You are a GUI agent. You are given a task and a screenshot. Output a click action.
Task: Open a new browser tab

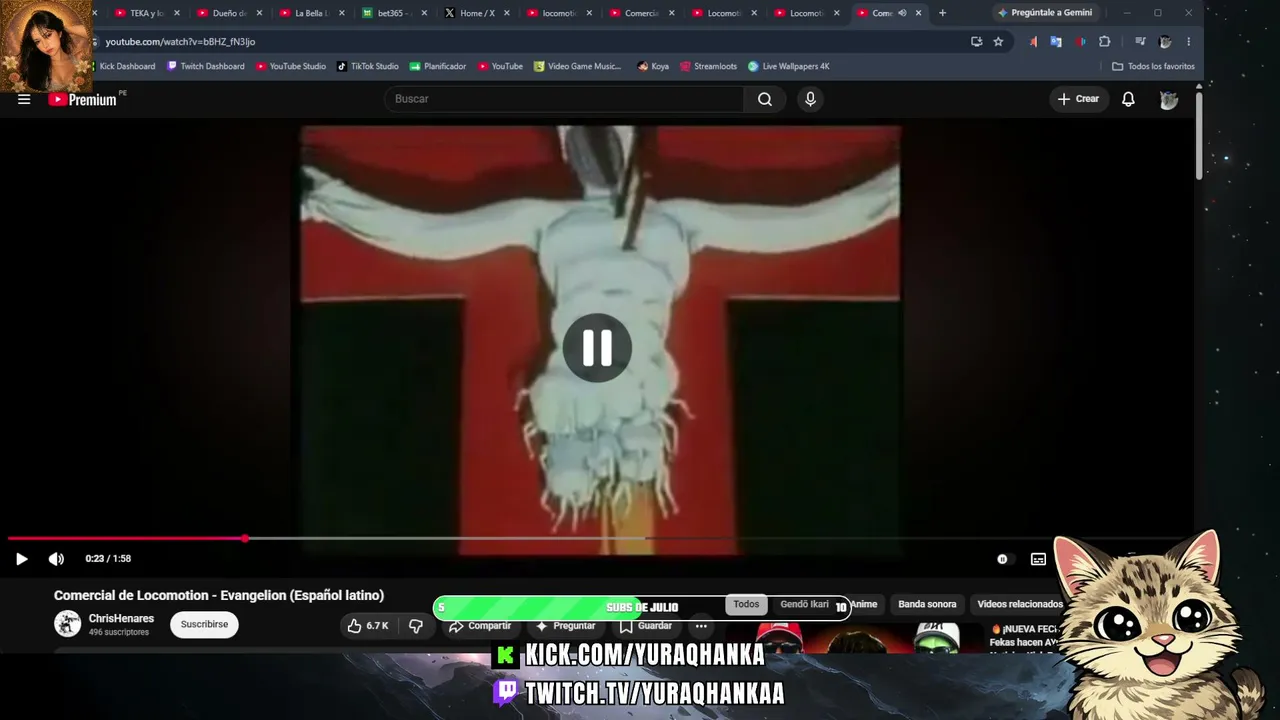942,13
